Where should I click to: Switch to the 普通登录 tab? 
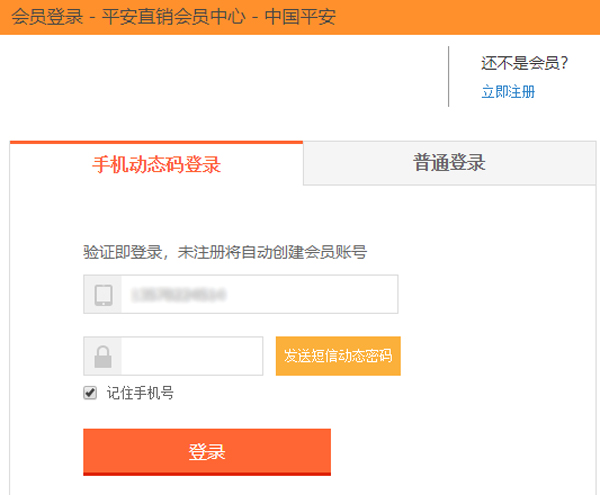[x=449, y=164]
